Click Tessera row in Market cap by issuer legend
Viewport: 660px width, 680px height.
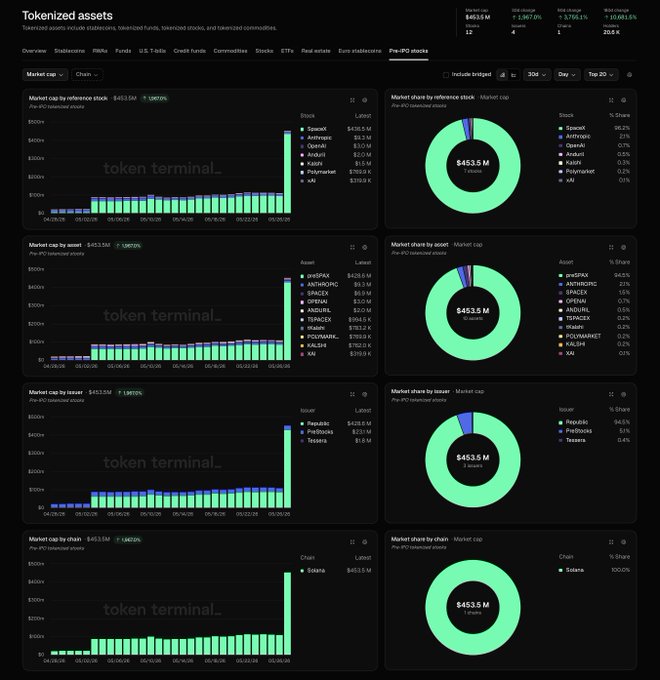(336, 441)
